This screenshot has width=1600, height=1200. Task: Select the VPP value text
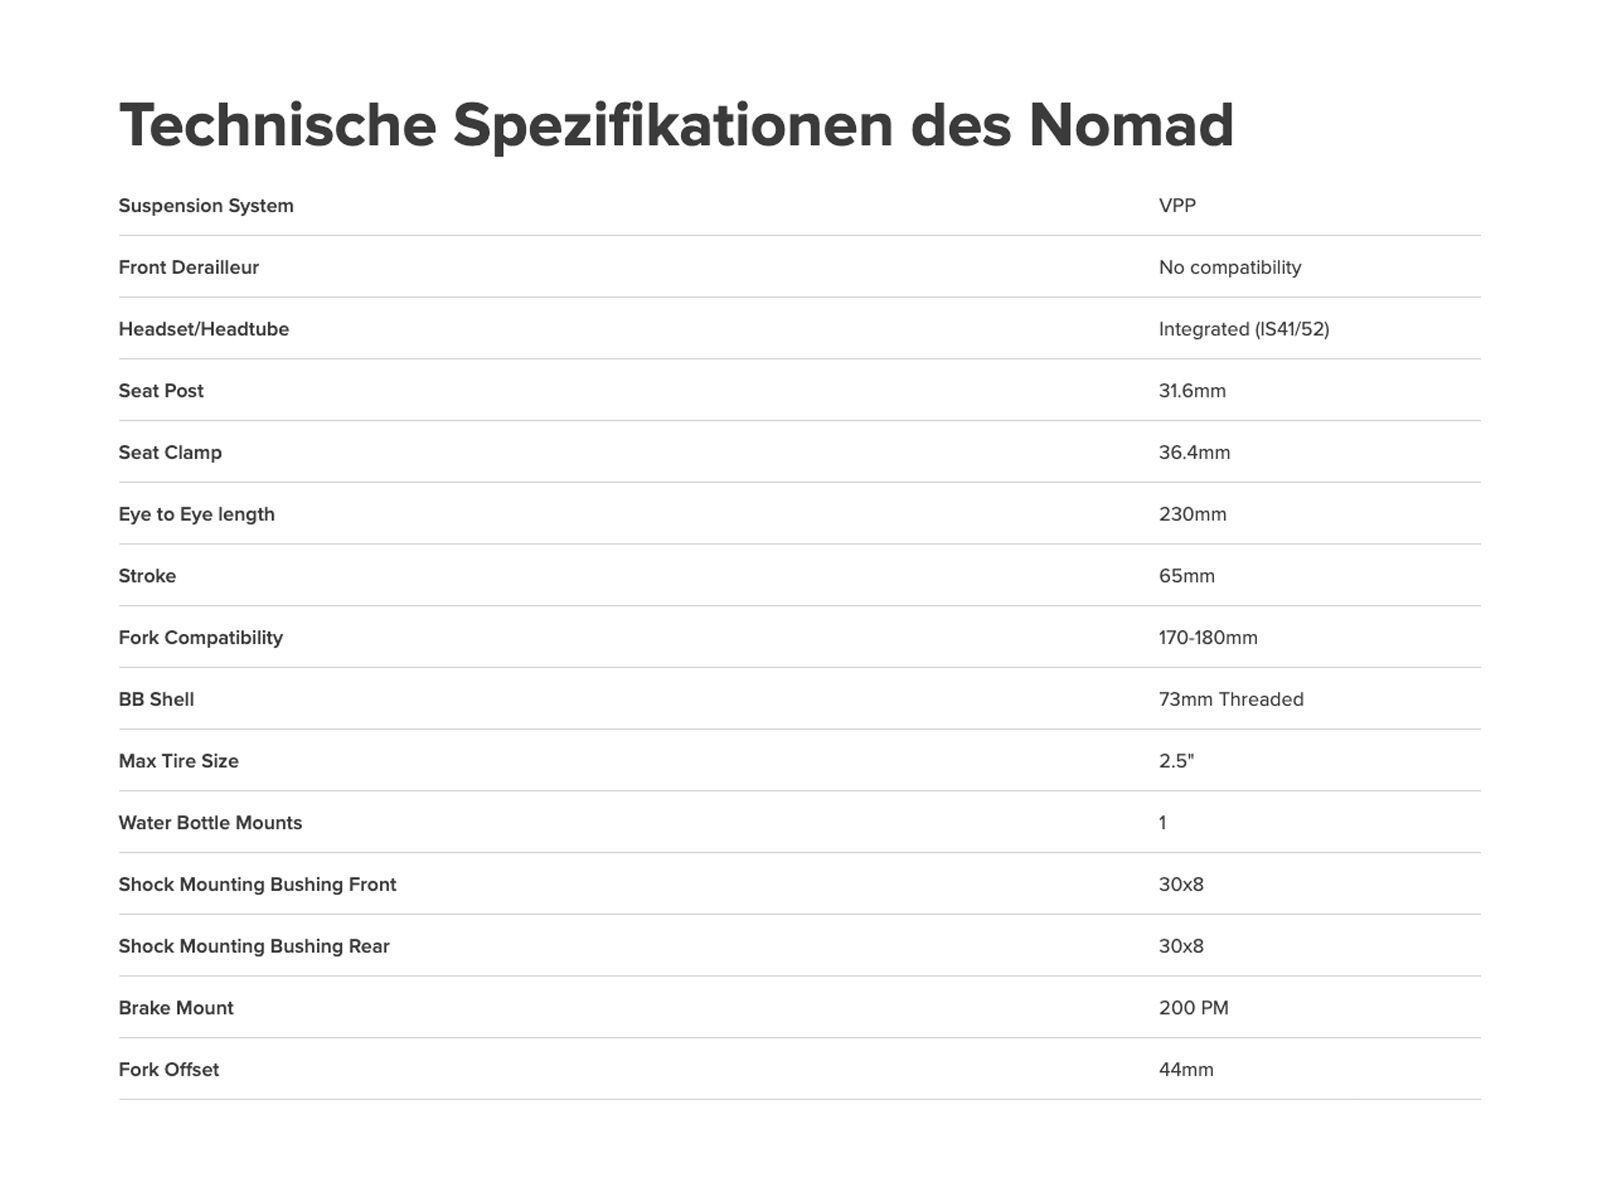[x=1177, y=206]
